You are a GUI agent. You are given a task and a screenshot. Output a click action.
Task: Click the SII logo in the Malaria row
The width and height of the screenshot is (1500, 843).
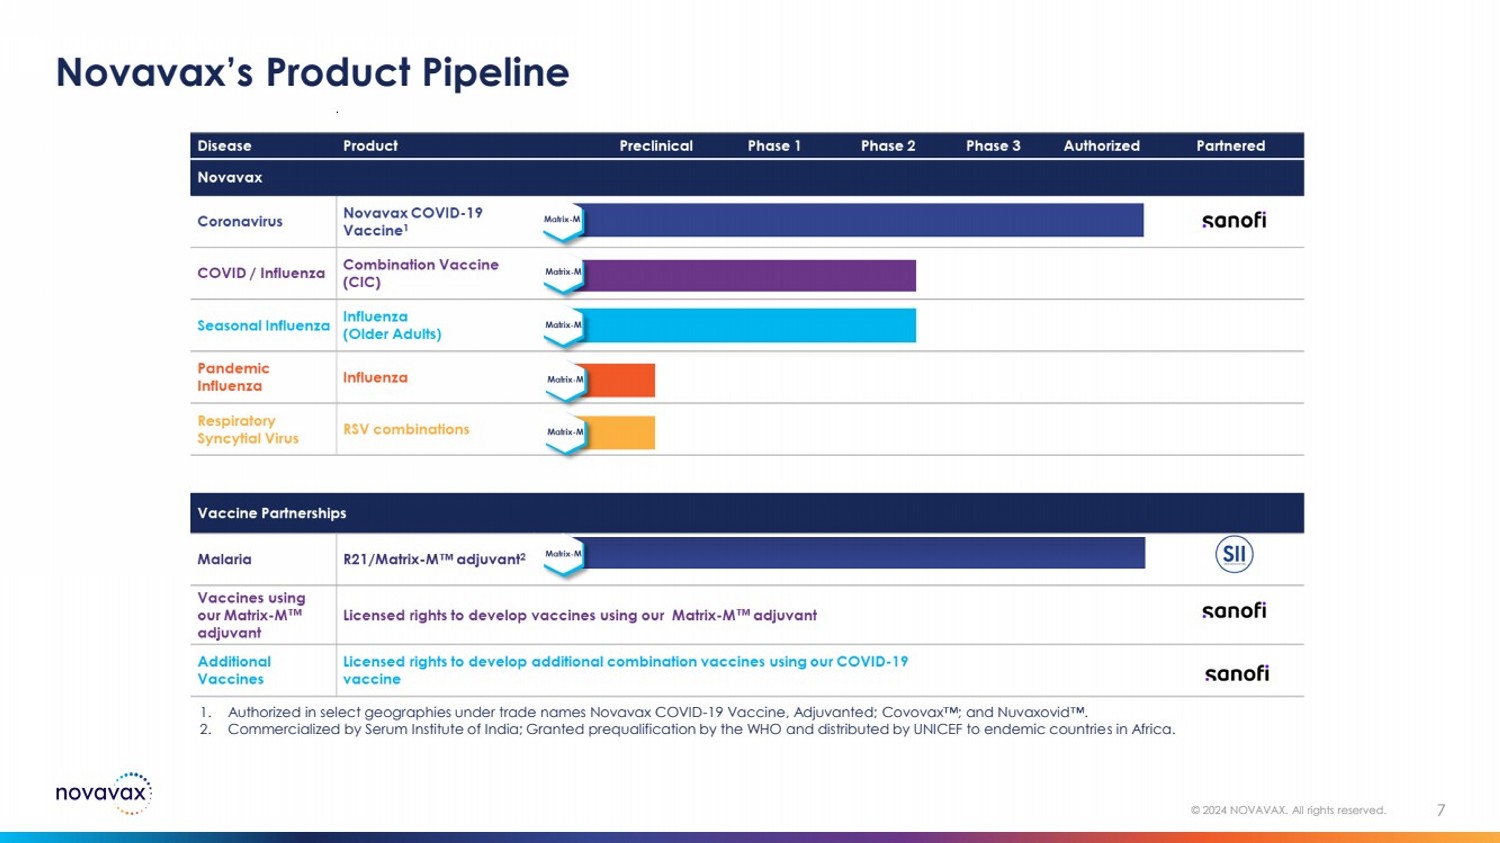pyautogui.click(x=1234, y=554)
